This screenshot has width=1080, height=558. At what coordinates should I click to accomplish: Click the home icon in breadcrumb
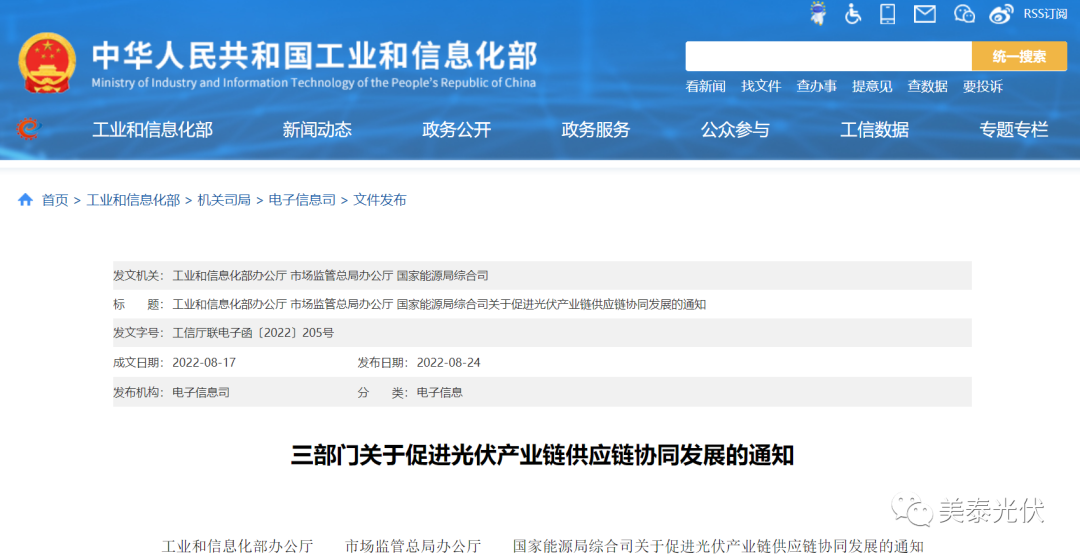25,200
